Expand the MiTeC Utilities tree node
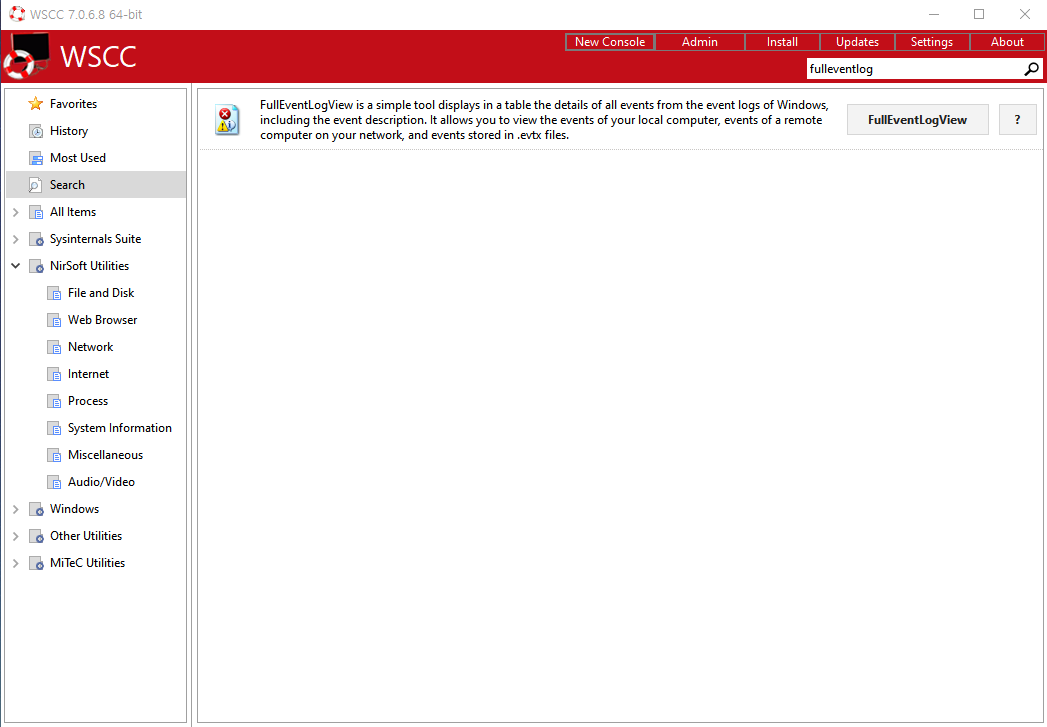Viewport: 1047px width, 727px height. [x=15, y=563]
